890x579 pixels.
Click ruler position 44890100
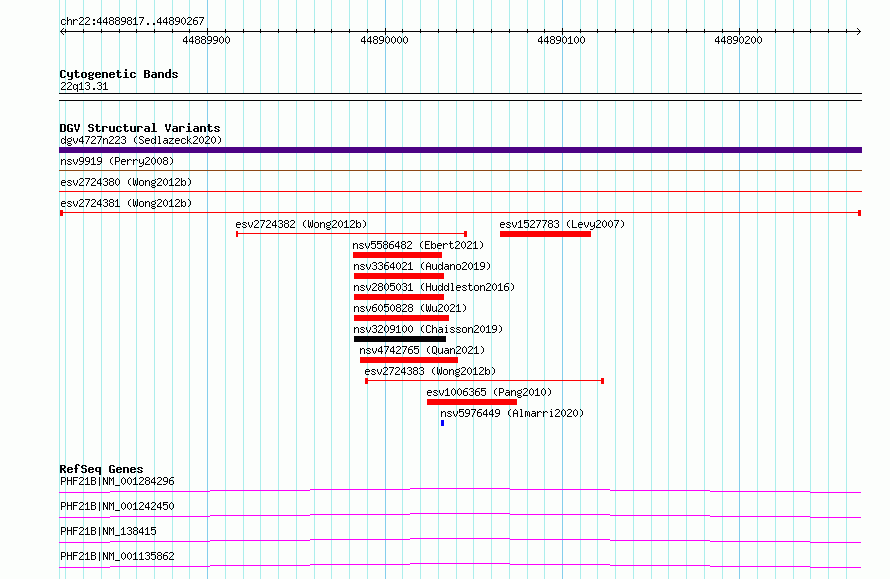561,40
